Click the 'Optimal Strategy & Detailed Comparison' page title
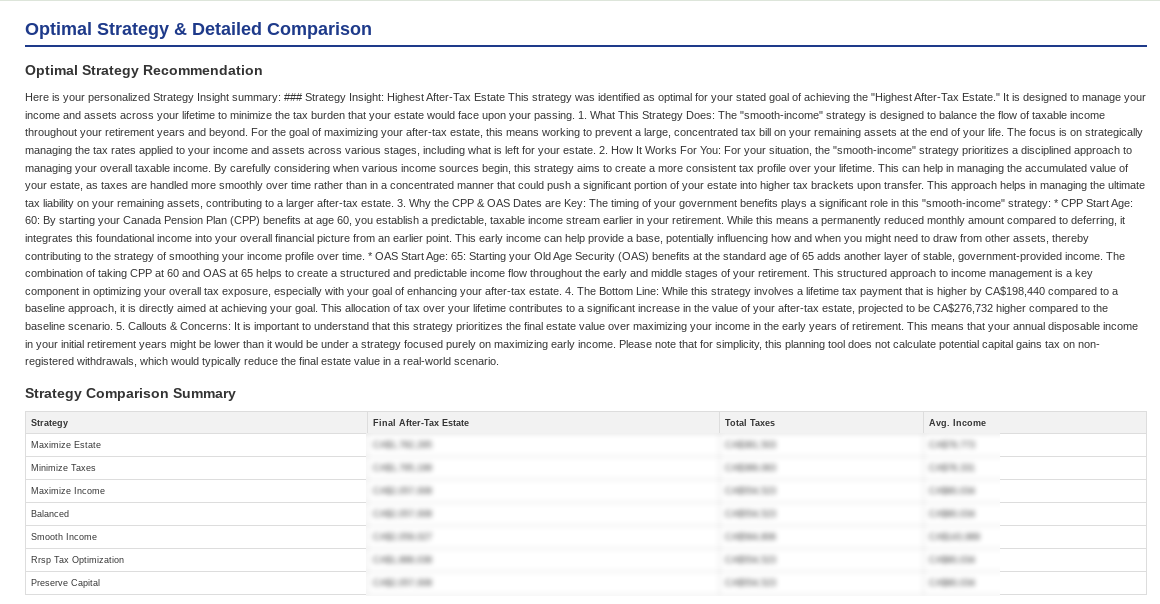Image resolution: width=1160 pixels, height=604 pixels. tap(198, 29)
